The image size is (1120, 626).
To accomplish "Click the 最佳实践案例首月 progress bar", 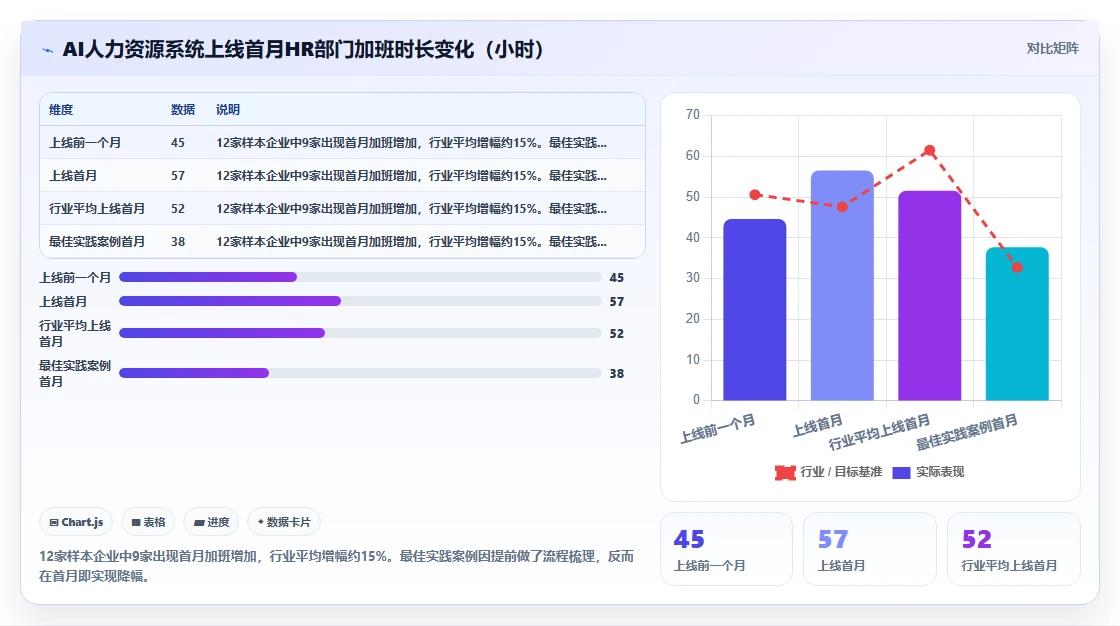I will (x=360, y=373).
